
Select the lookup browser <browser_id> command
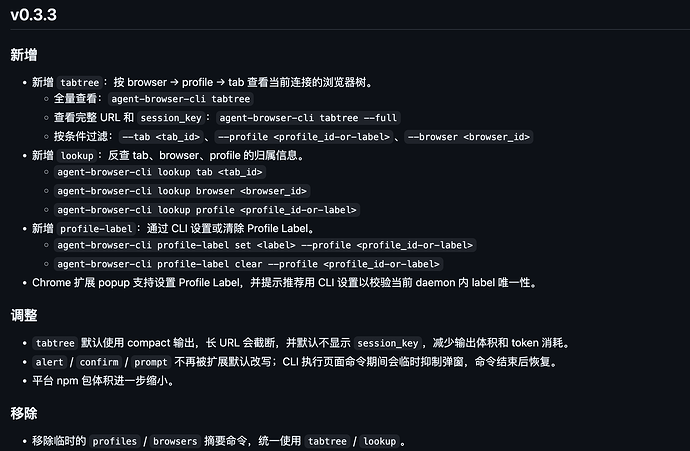182,191
